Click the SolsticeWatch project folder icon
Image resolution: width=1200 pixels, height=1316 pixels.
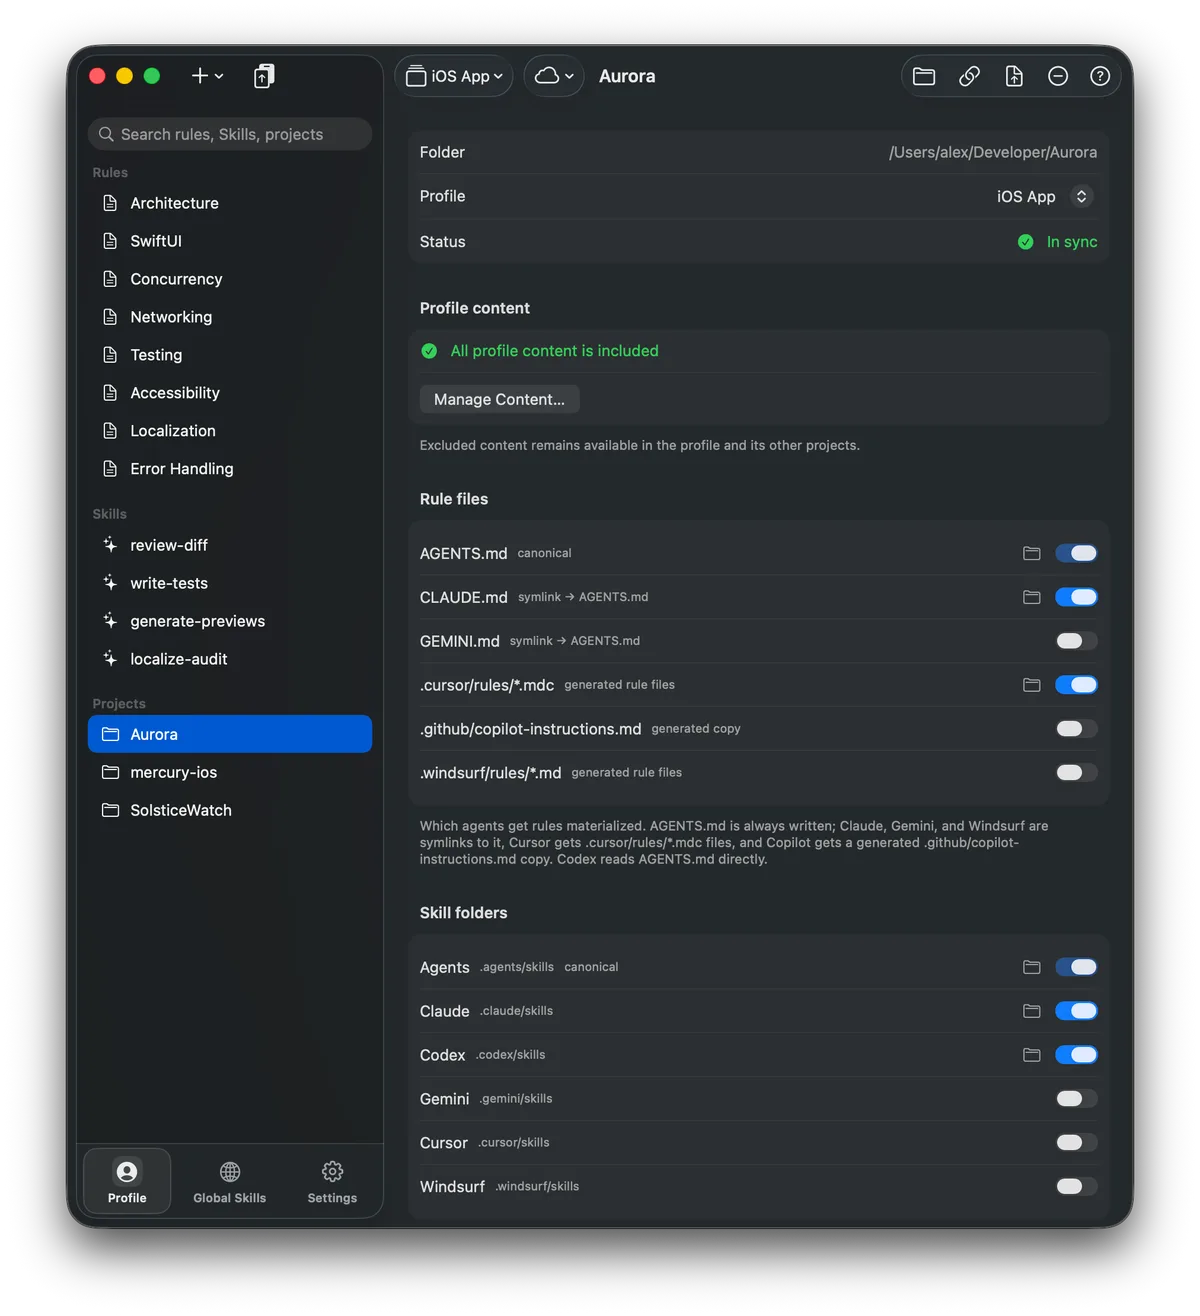tap(110, 810)
